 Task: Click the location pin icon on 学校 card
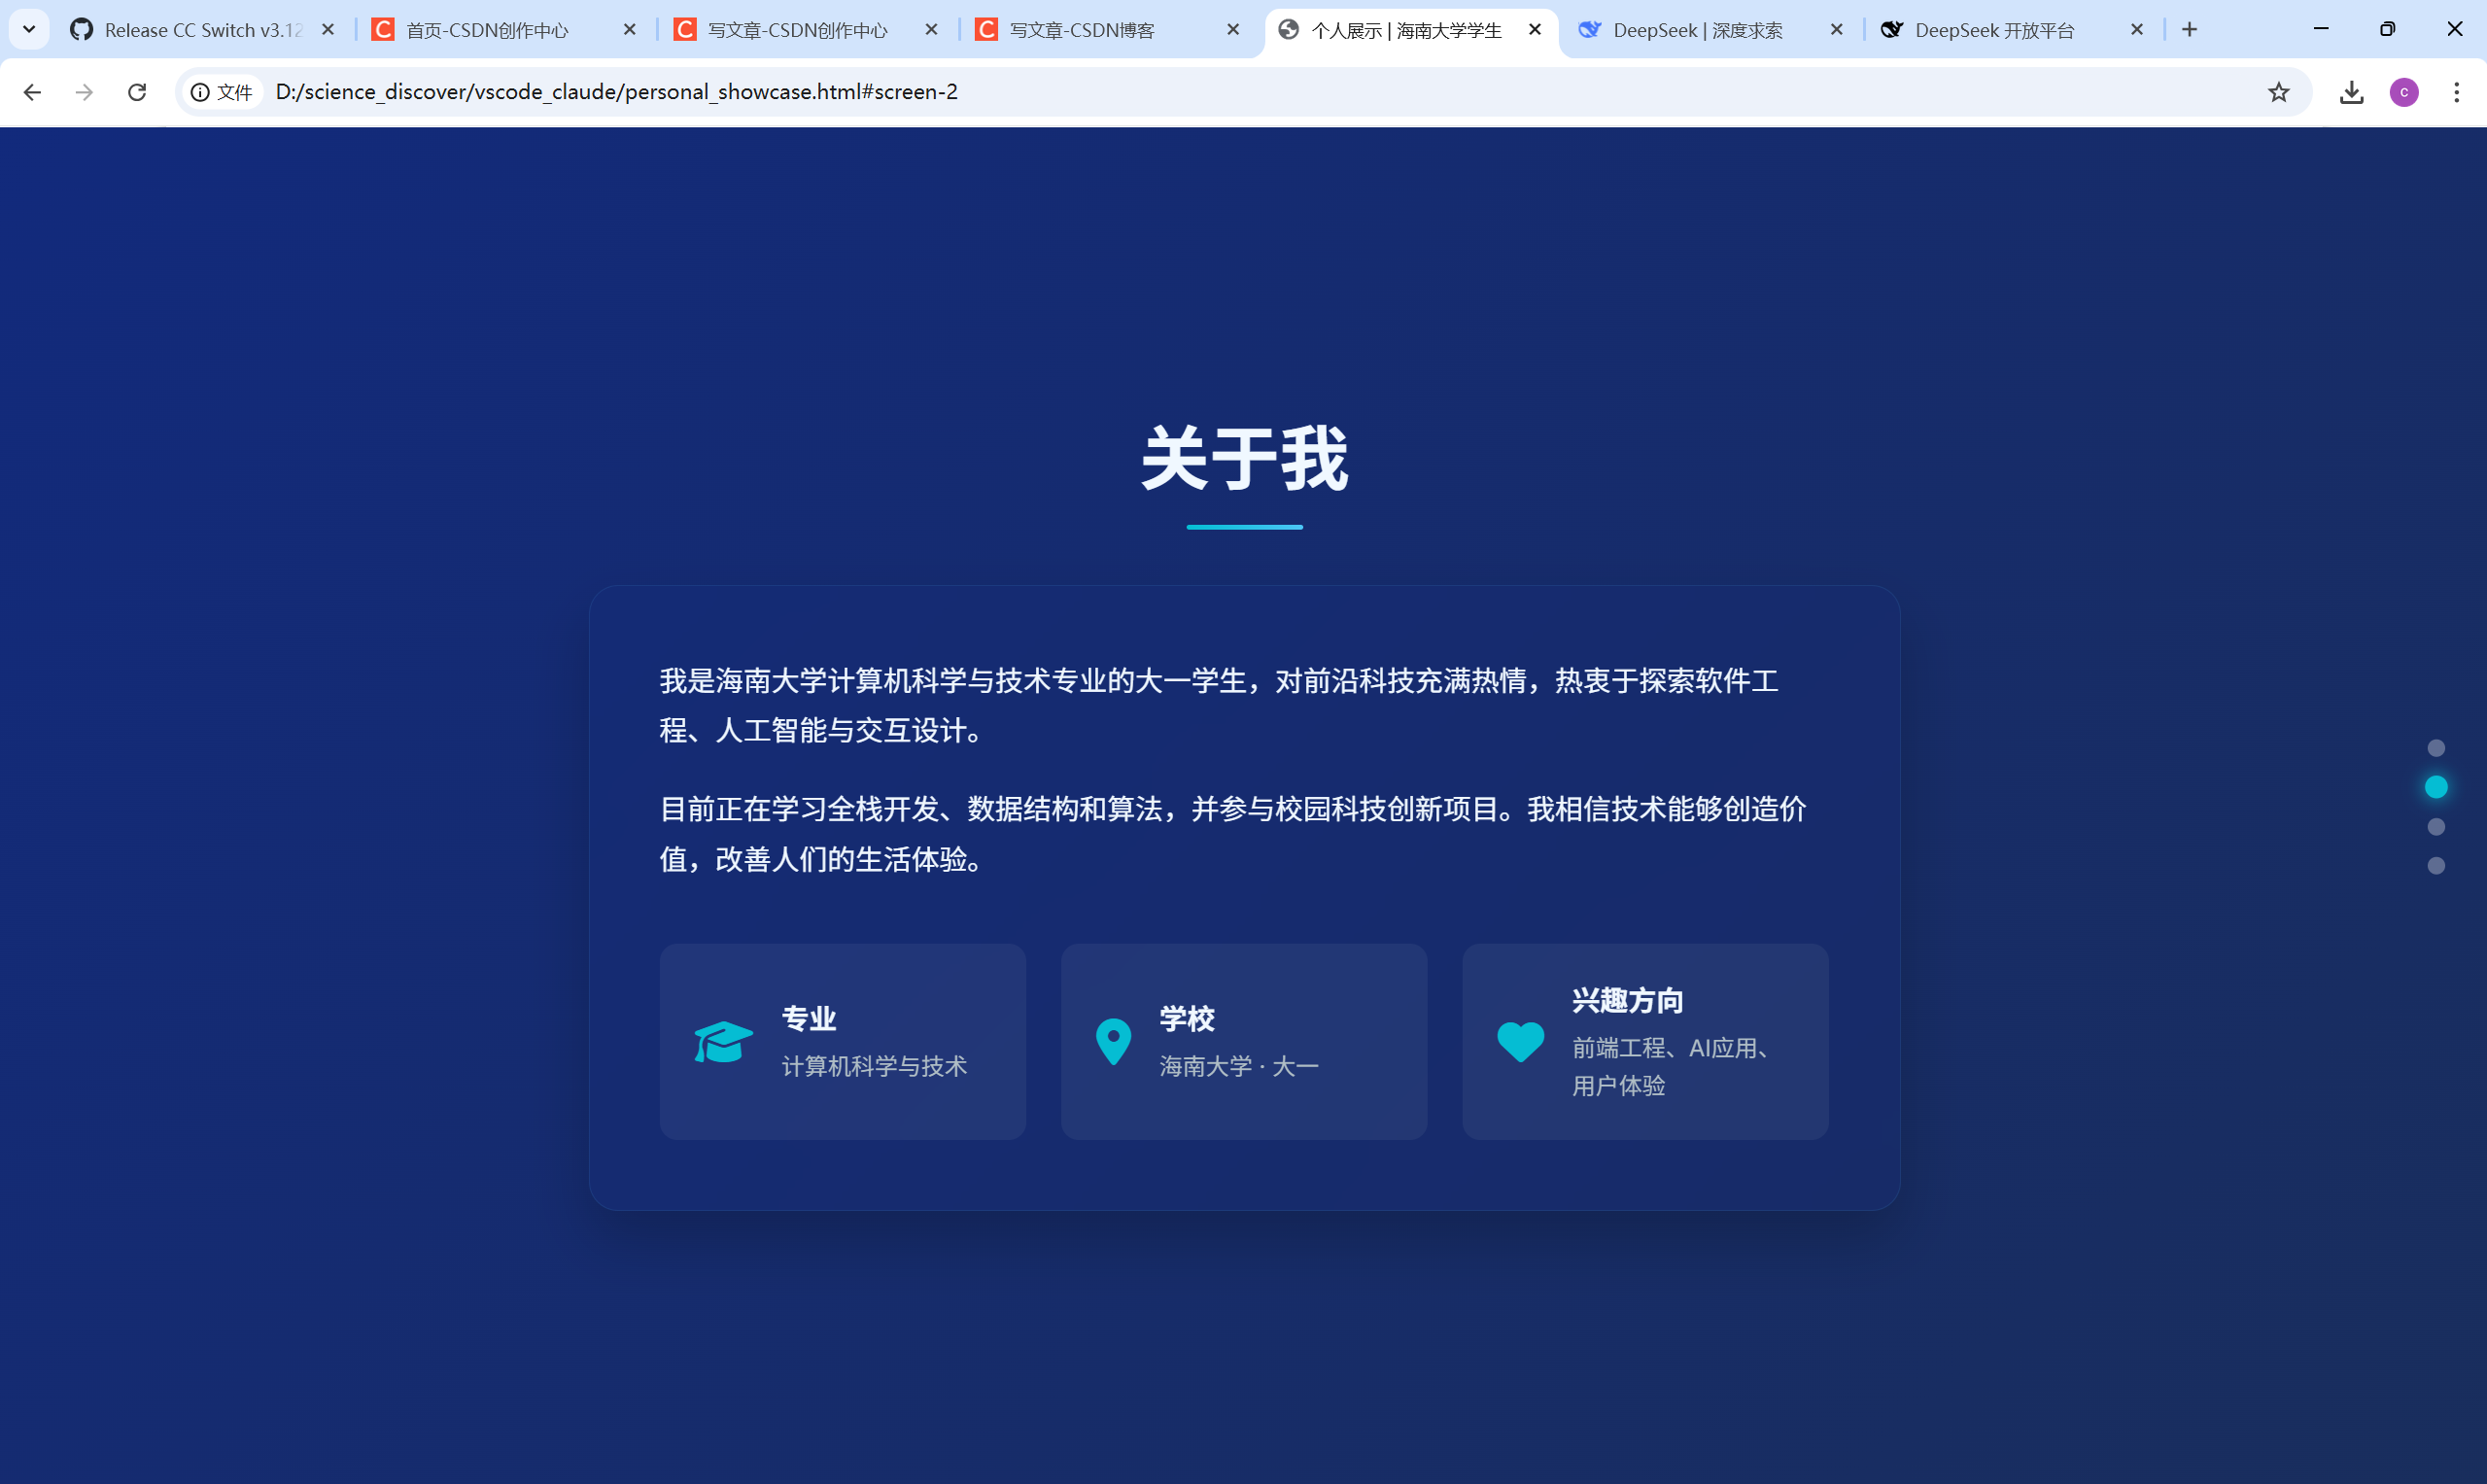(1112, 1041)
